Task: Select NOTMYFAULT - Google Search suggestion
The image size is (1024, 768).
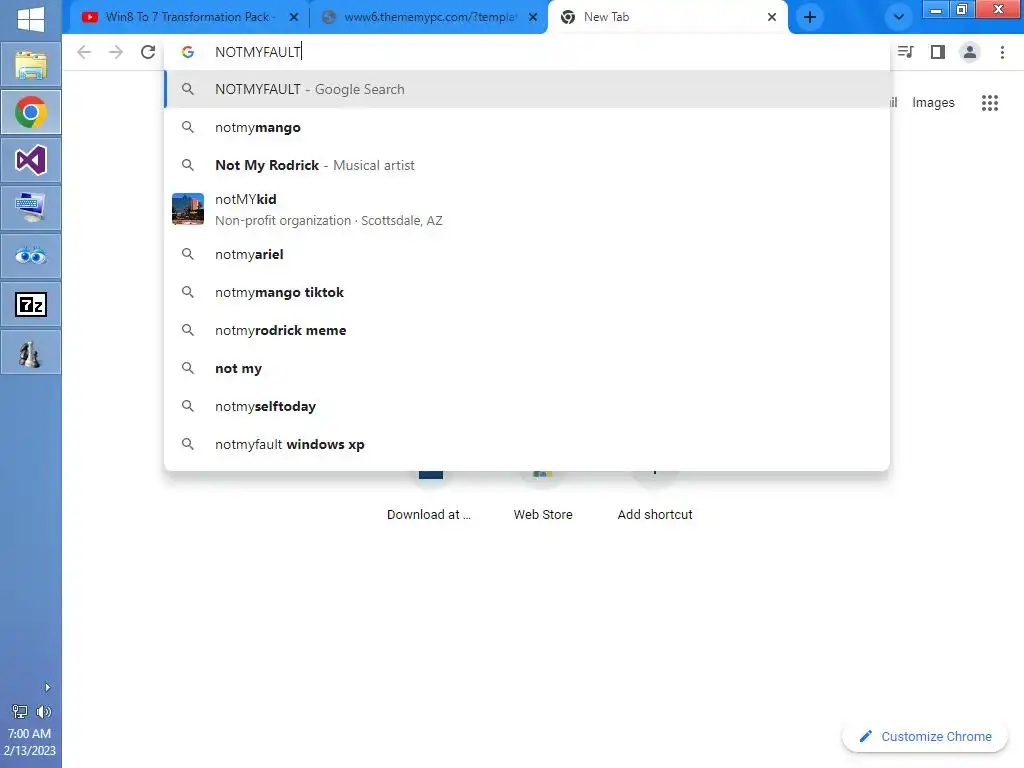Action: pyautogui.click(x=526, y=89)
